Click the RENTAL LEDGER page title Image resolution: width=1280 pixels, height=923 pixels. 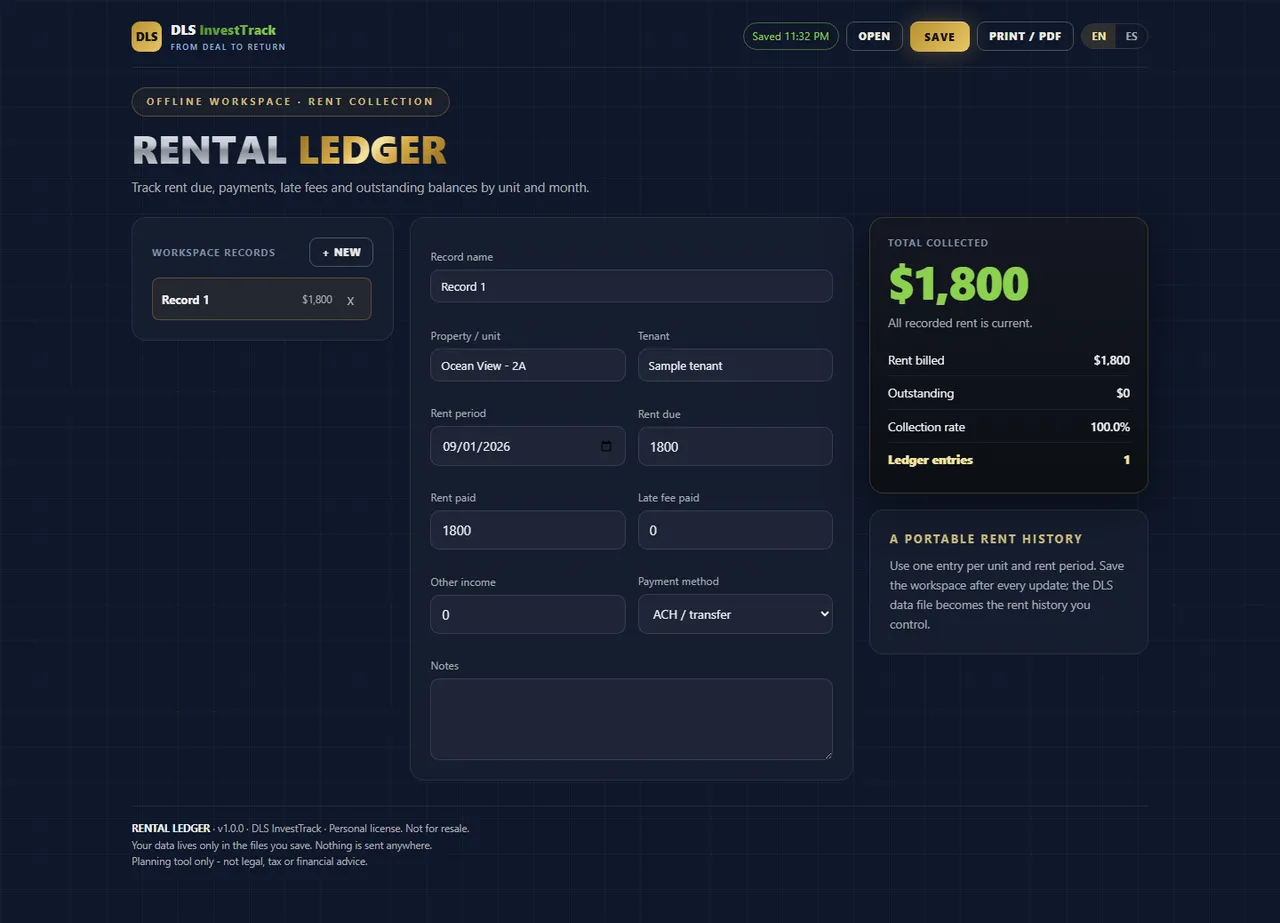[x=289, y=151]
